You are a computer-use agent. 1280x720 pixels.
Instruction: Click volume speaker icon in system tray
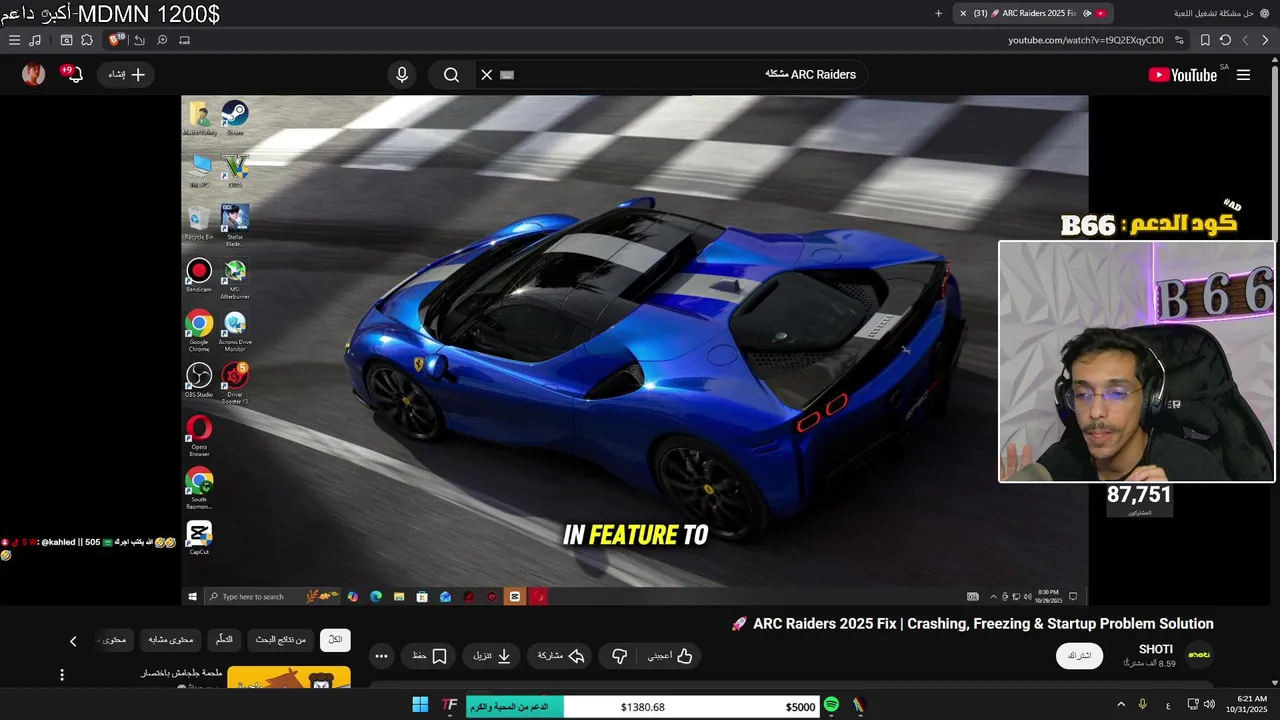click(x=1210, y=705)
